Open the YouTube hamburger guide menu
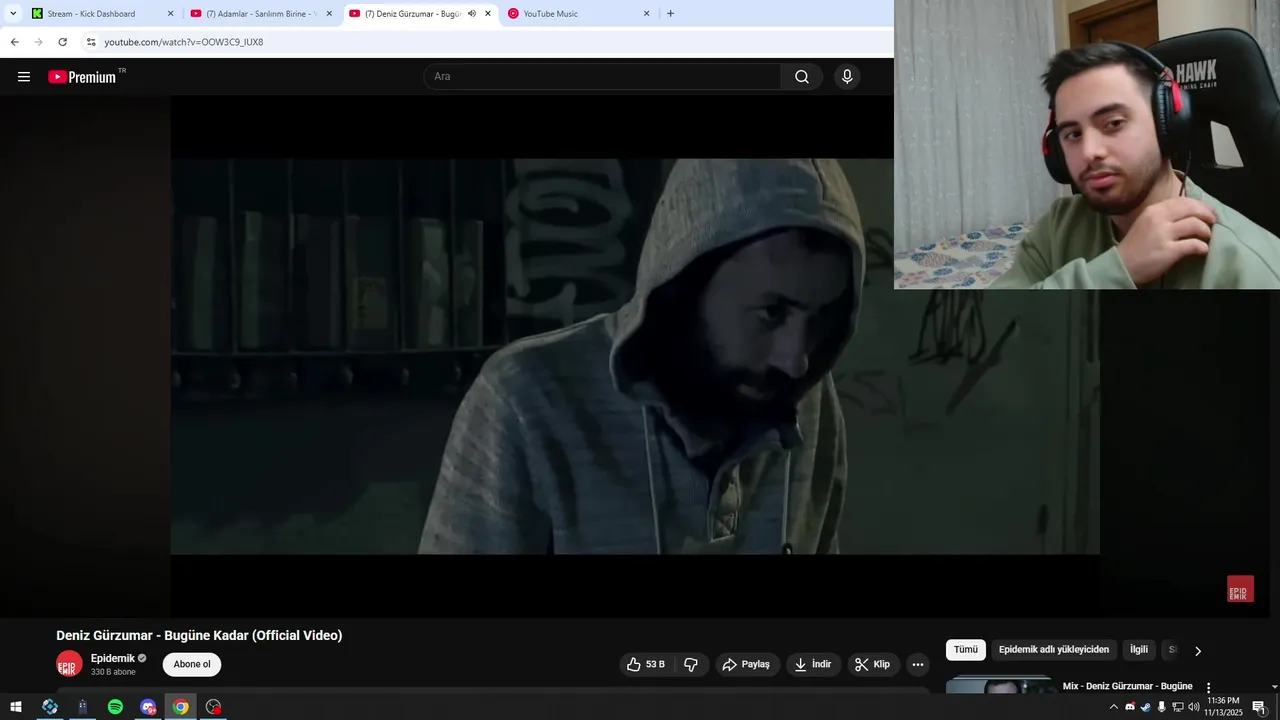This screenshot has width=1280, height=720. 24,77
